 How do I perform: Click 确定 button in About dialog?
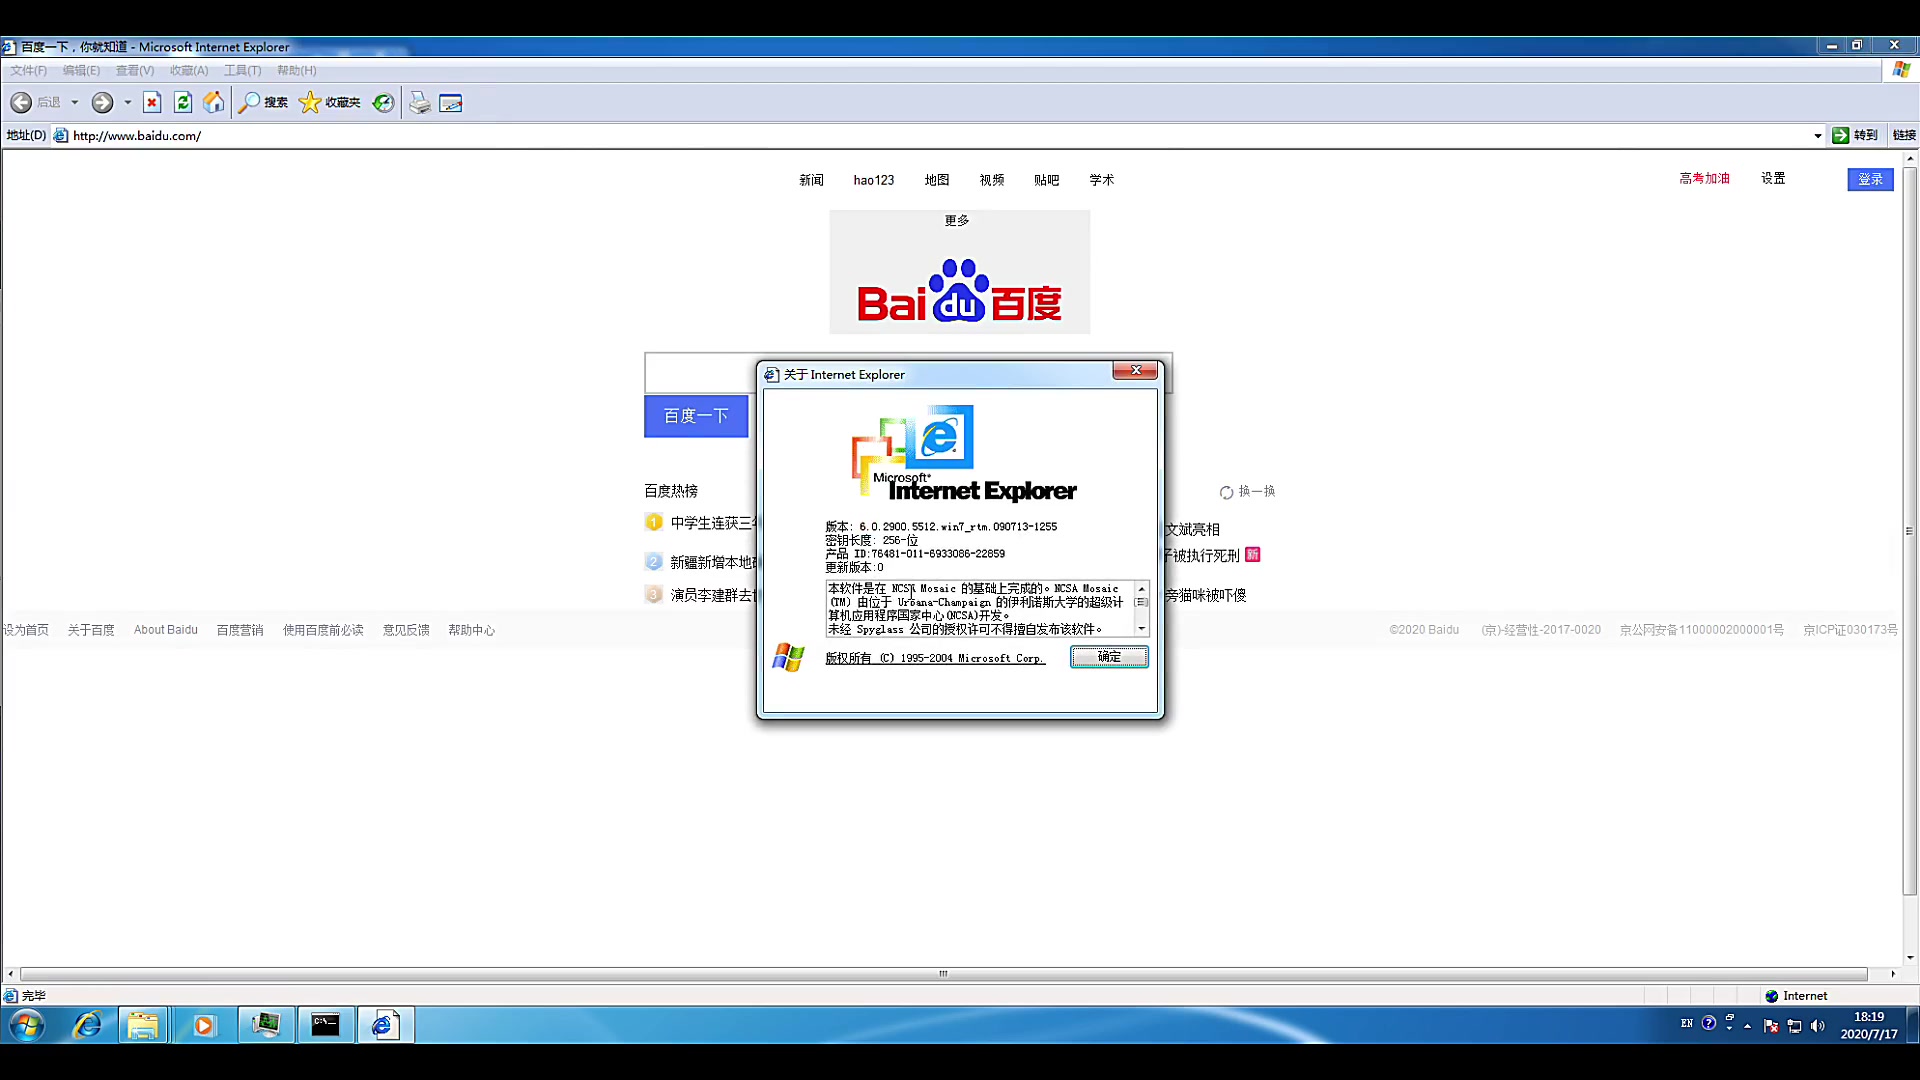(1109, 657)
